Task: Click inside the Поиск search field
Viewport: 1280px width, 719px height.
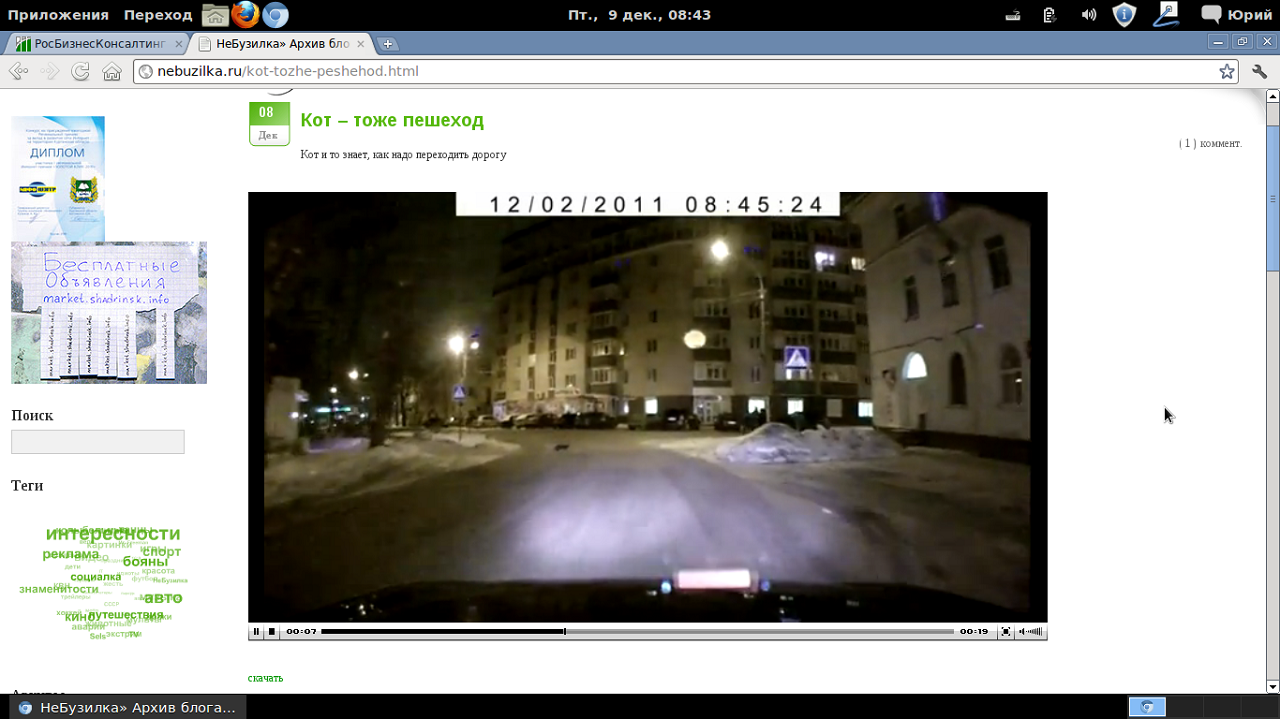Action: tap(98, 442)
